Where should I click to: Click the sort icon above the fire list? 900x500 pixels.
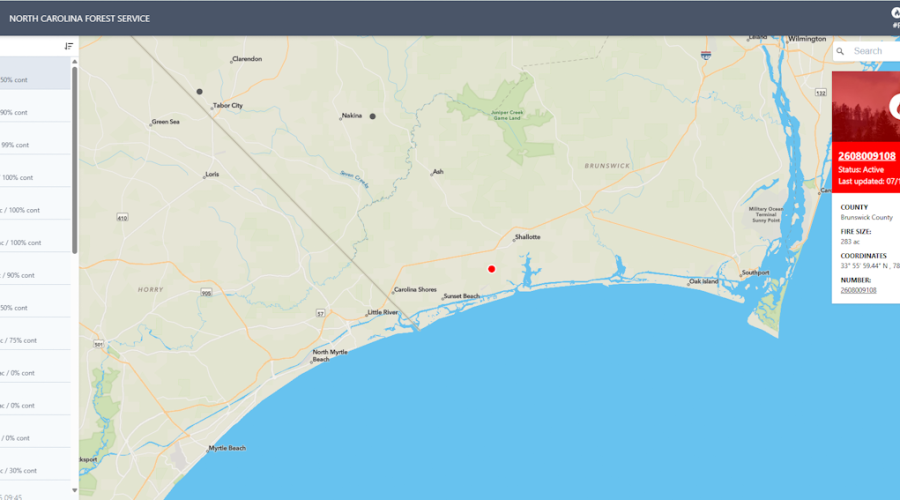pos(69,46)
